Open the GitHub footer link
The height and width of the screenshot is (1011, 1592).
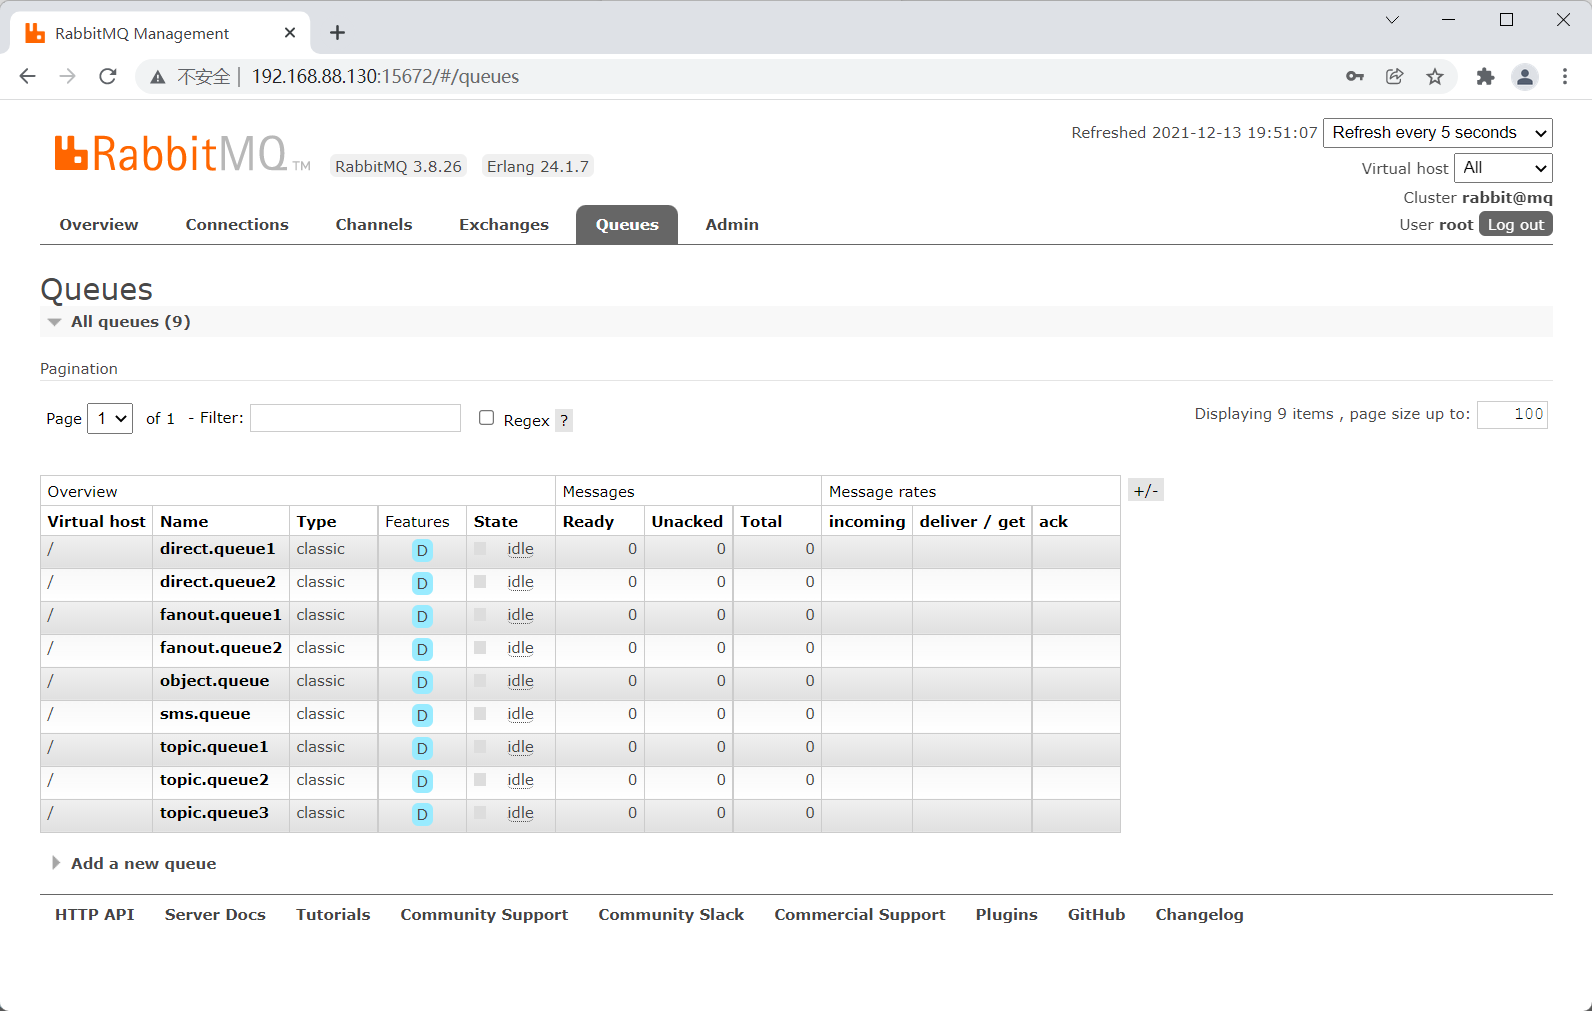1096,915
